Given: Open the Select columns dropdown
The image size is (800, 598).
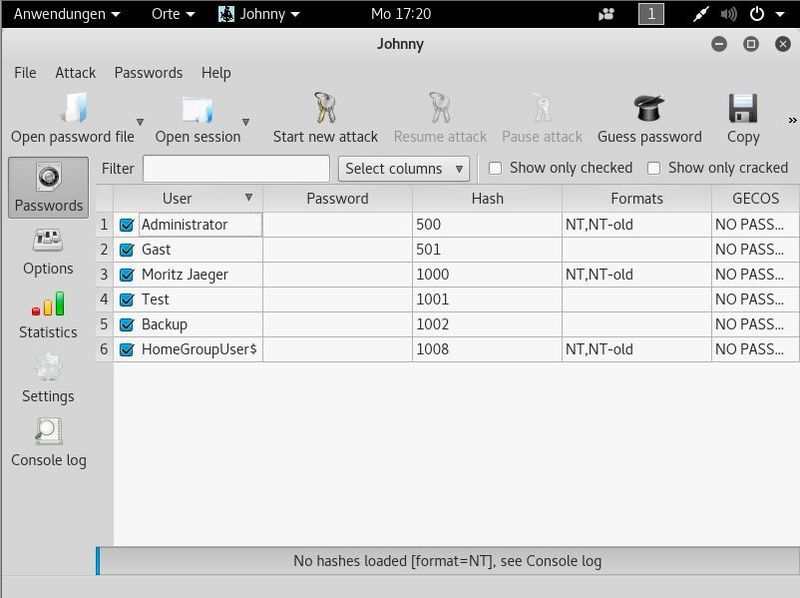Looking at the screenshot, I should point(404,168).
